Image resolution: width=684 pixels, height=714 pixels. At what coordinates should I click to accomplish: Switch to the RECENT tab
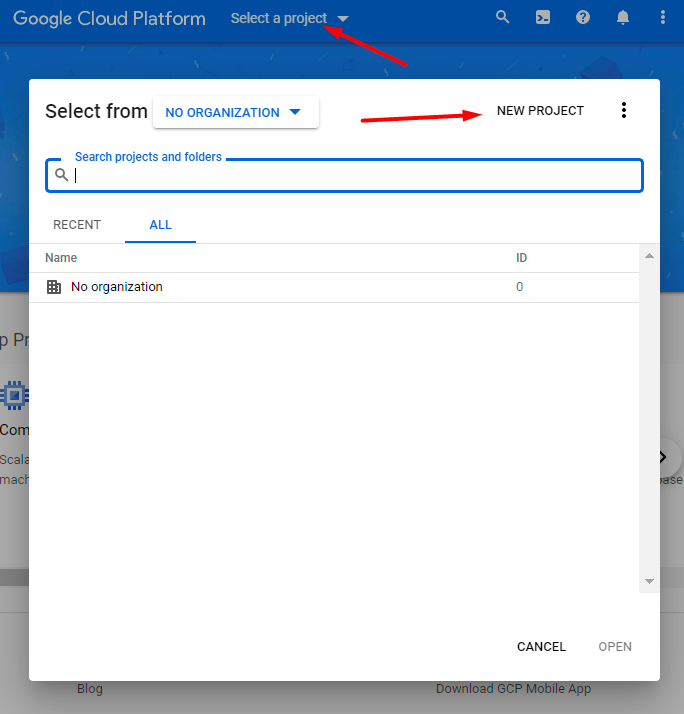coord(77,224)
